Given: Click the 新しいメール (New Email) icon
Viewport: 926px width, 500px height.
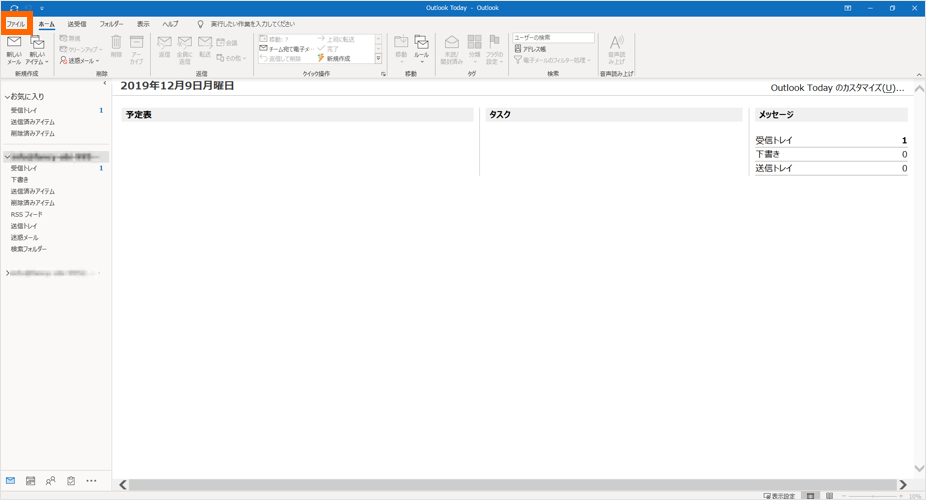Looking at the screenshot, I should tap(14, 48).
